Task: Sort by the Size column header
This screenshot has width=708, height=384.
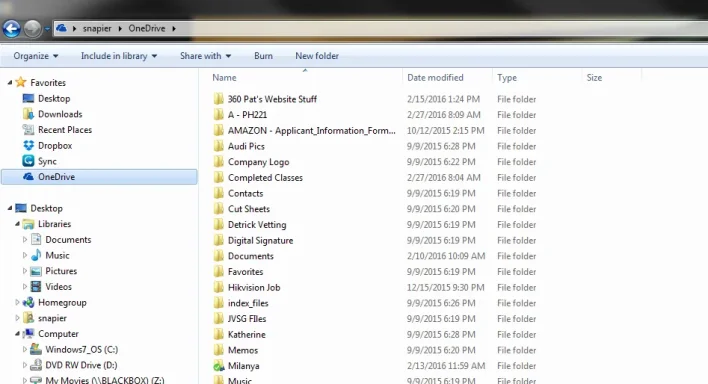Action: [594, 78]
